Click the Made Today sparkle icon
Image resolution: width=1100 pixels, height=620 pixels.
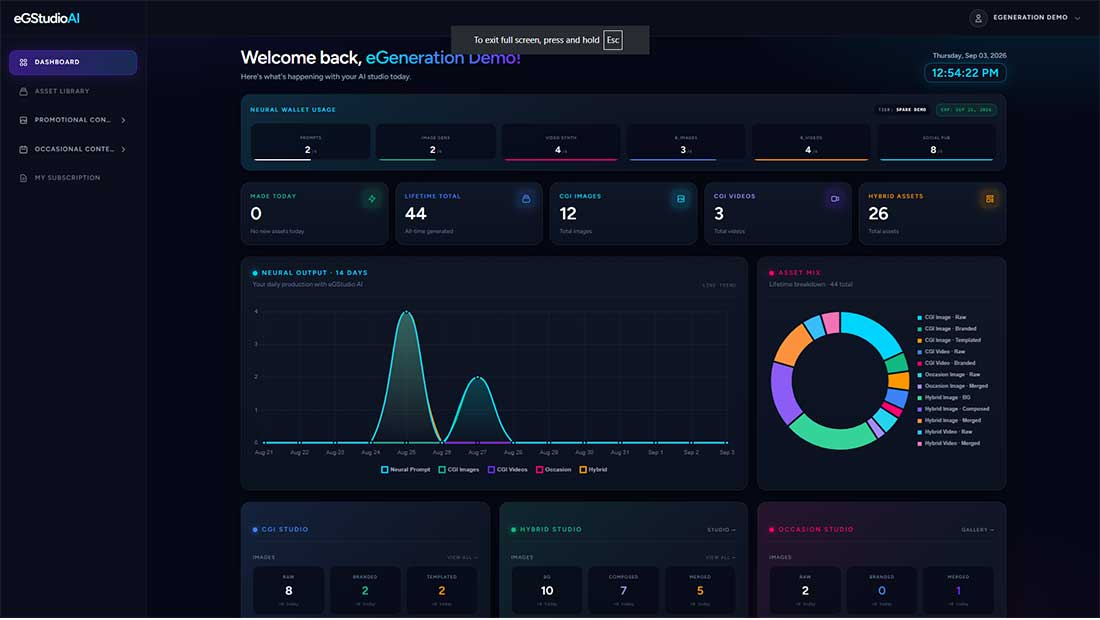point(372,199)
